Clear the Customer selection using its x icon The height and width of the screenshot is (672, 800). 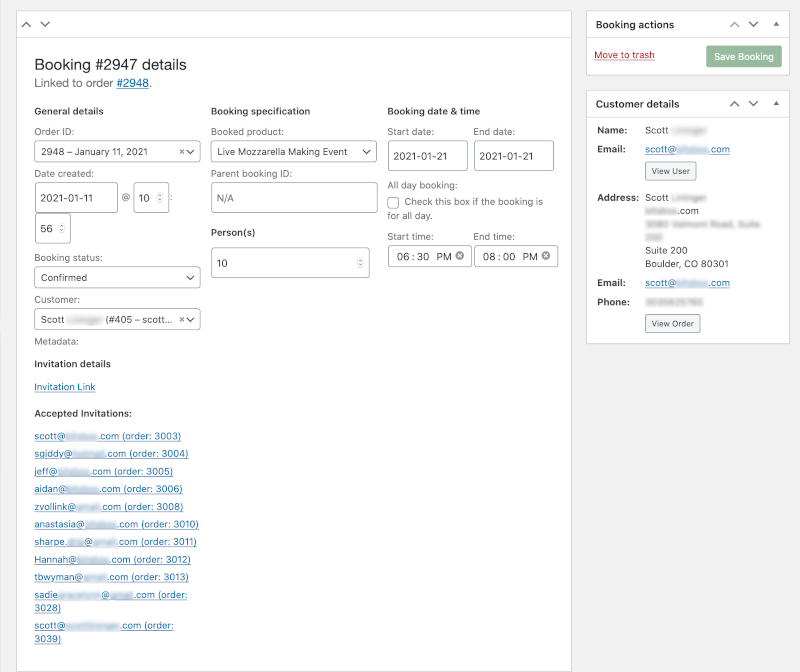[x=181, y=320]
